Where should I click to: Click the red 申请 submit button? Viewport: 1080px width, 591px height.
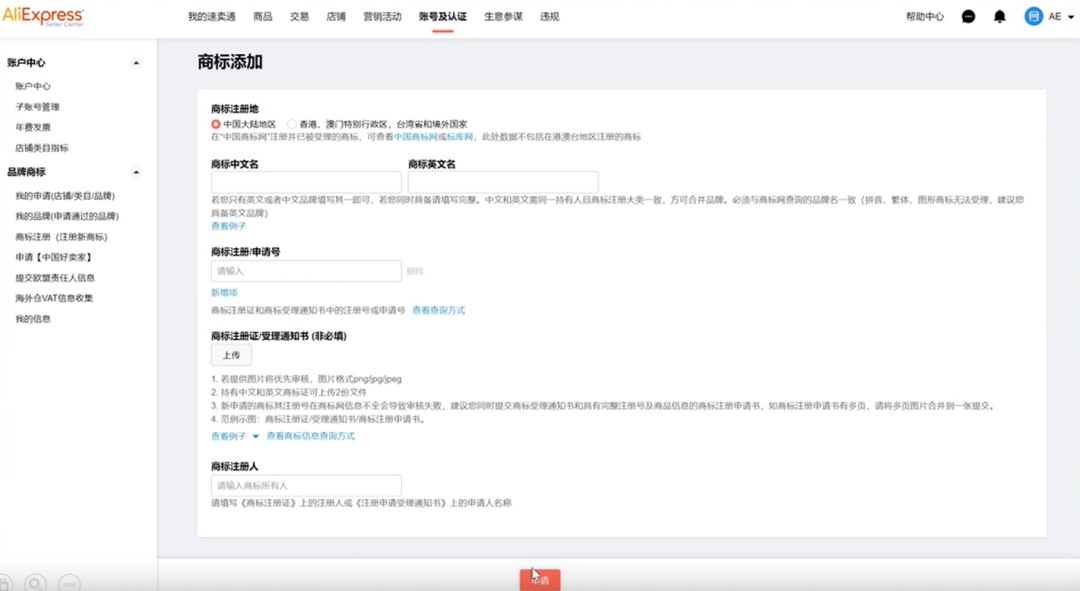coord(540,578)
